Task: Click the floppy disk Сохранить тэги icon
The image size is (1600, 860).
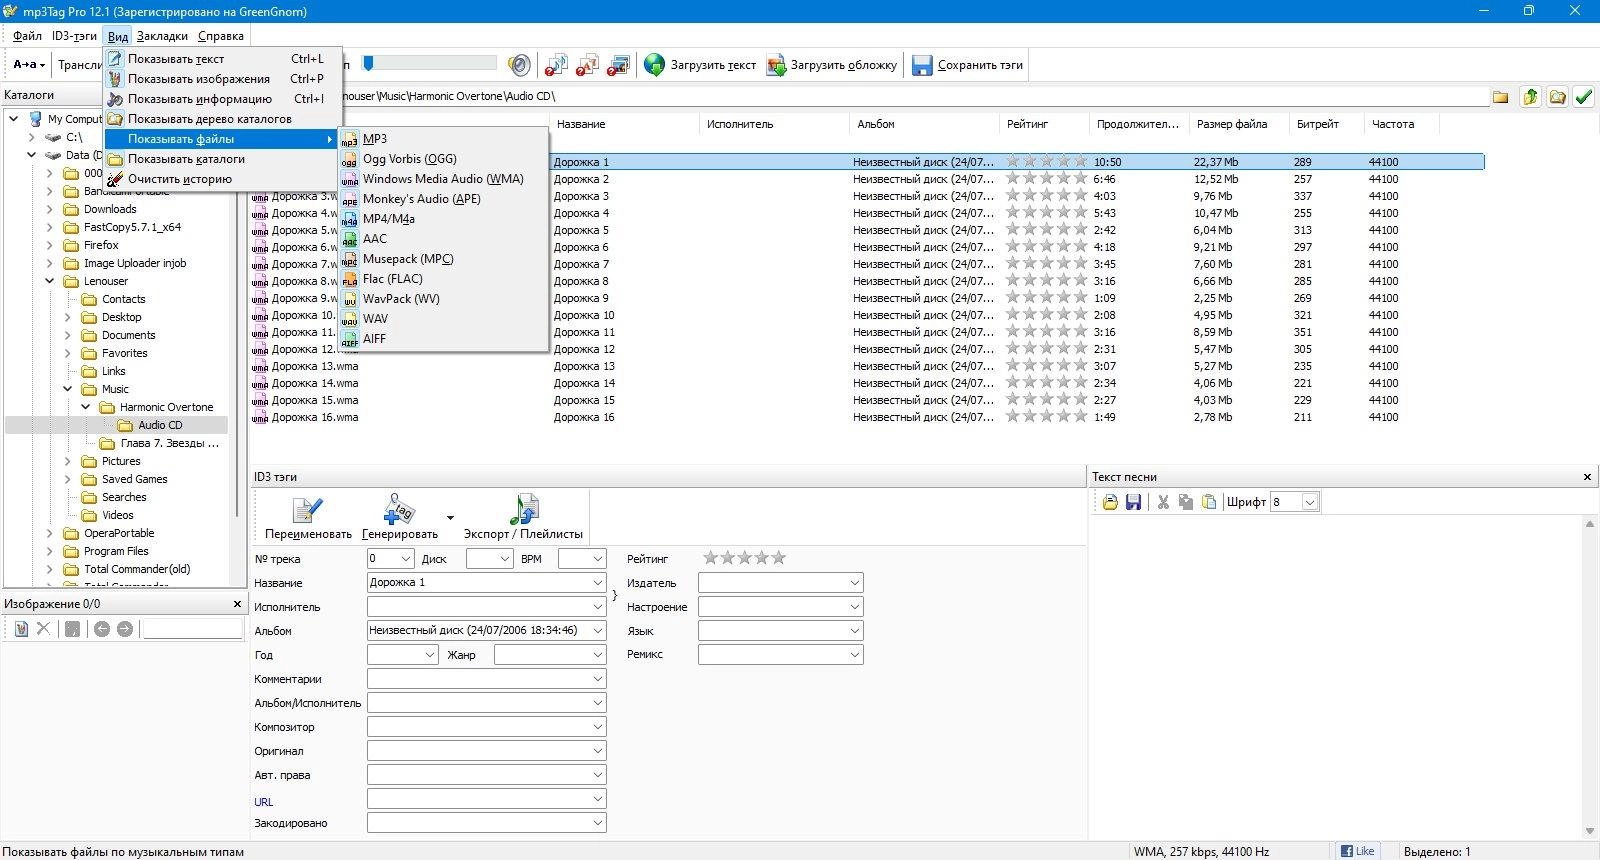Action: pos(922,65)
